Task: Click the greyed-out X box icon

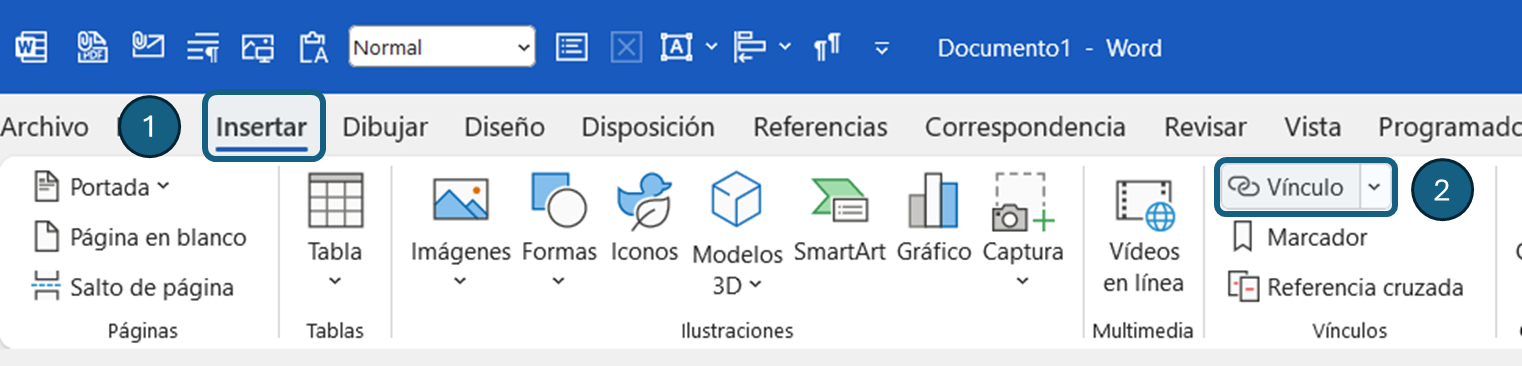Action: (x=626, y=47)
